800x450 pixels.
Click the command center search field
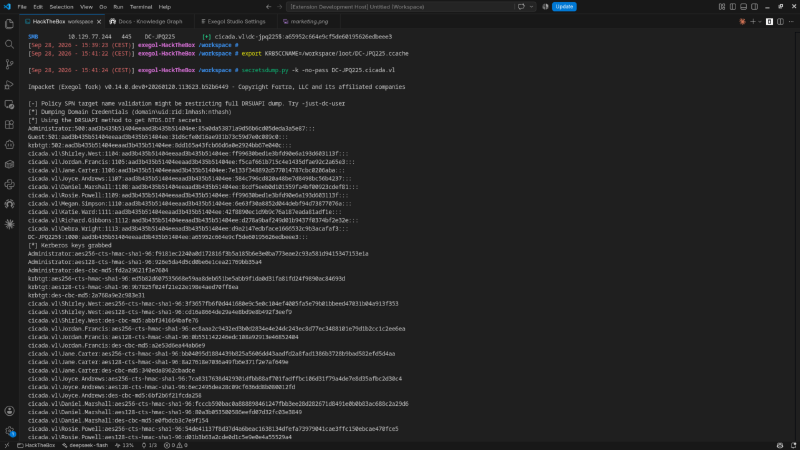coord(400,7)
